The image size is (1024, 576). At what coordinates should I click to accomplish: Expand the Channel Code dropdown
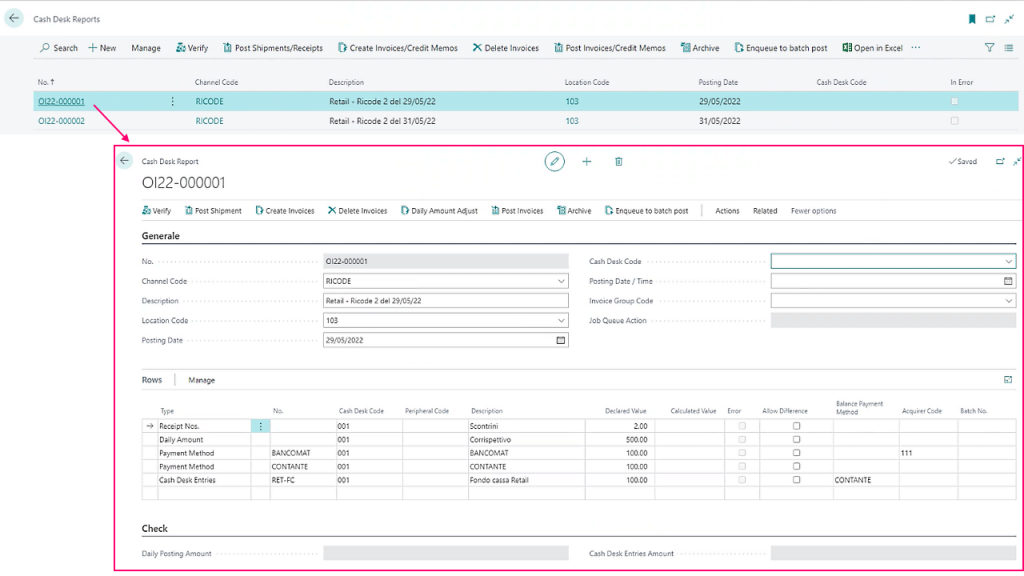(x=561, y=281)
